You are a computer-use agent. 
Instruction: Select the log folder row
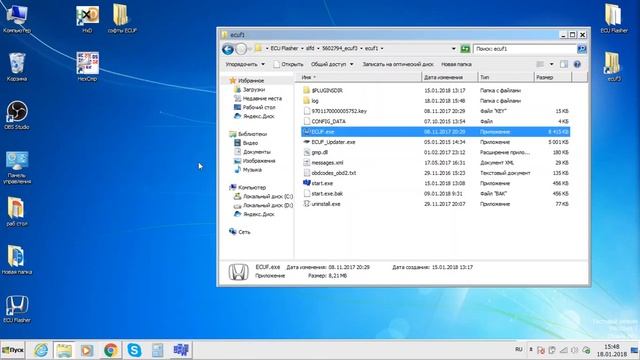click(436, 100)
